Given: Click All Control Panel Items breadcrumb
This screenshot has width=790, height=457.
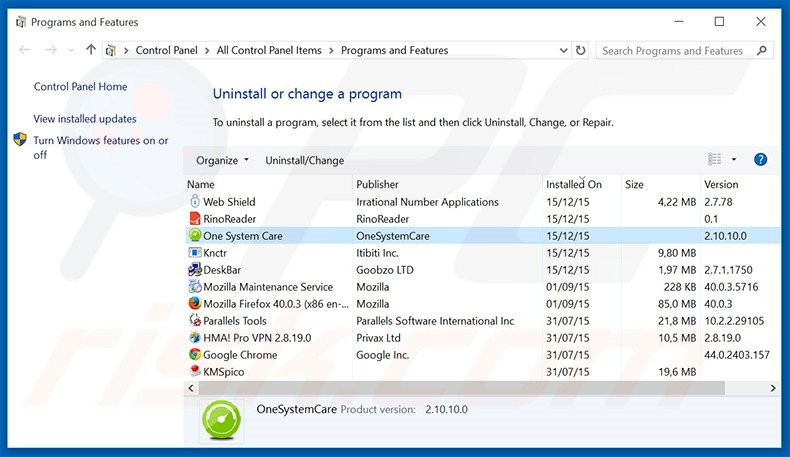Looking at the screenshot, I should (269, 50).
